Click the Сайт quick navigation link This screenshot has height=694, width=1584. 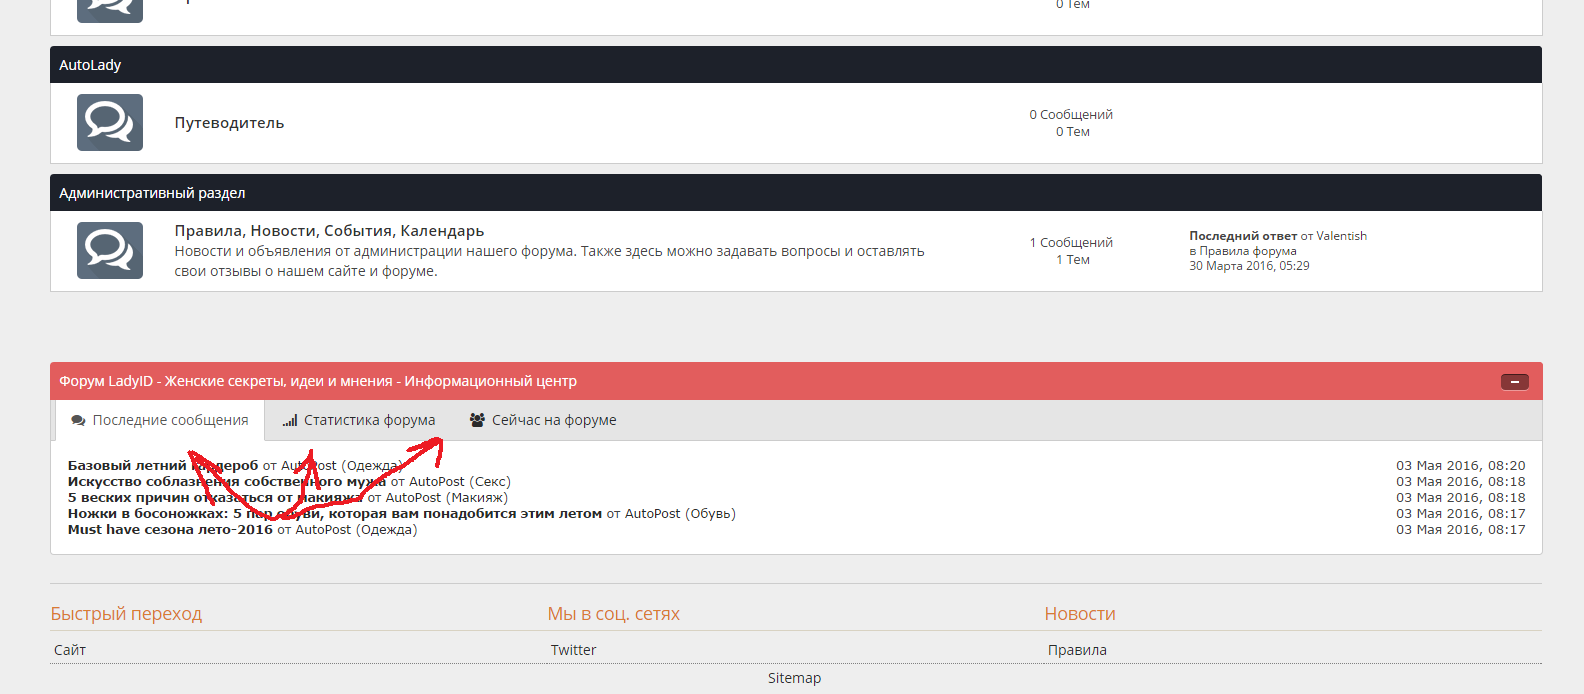[70, 650]
